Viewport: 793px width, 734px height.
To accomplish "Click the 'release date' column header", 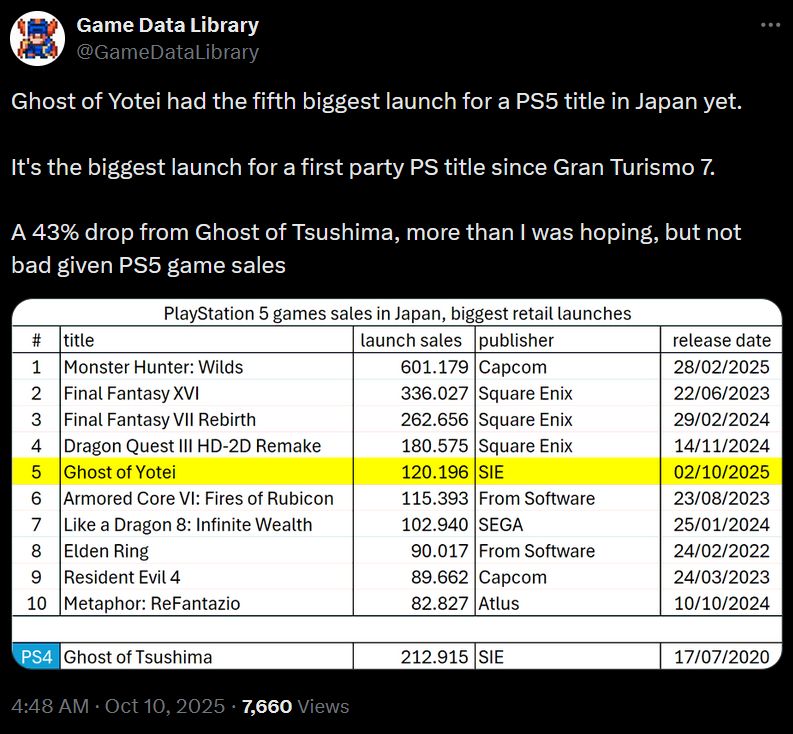I will pyautogui.click(x=722, y=340).
